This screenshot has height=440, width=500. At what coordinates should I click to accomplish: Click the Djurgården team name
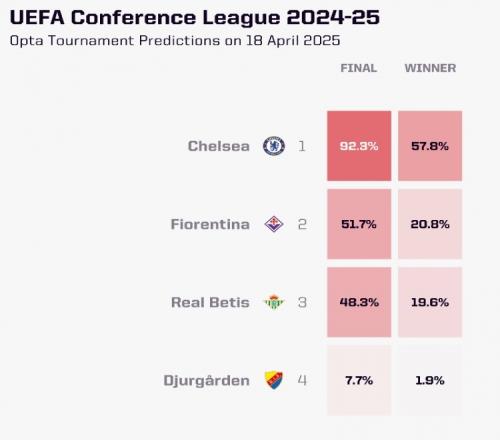(206, 380)
